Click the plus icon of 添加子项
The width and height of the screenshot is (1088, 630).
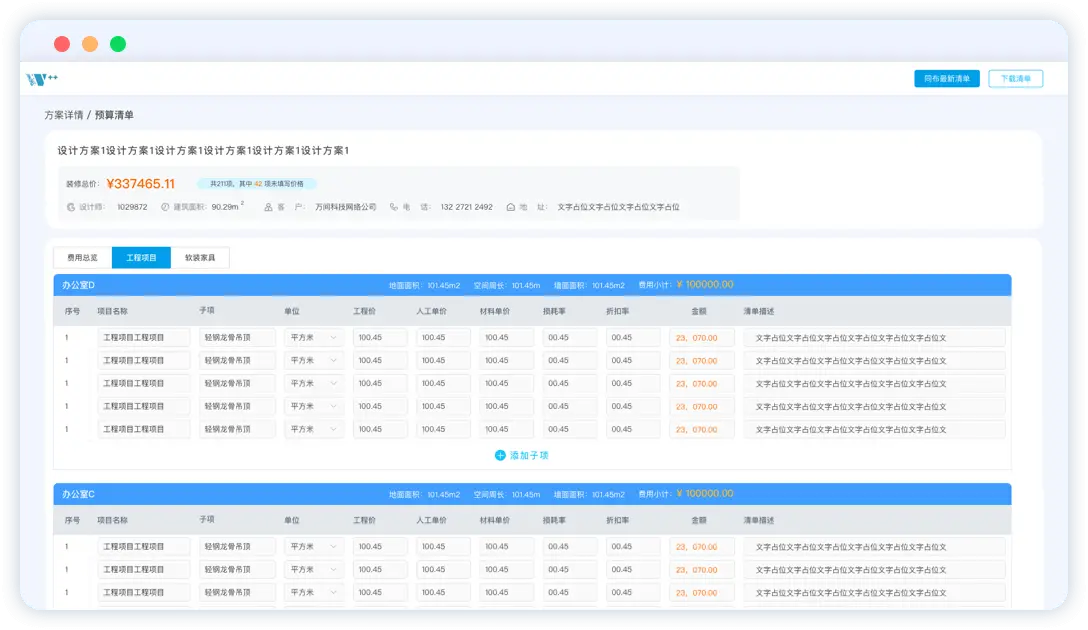(x=500, y=455)
